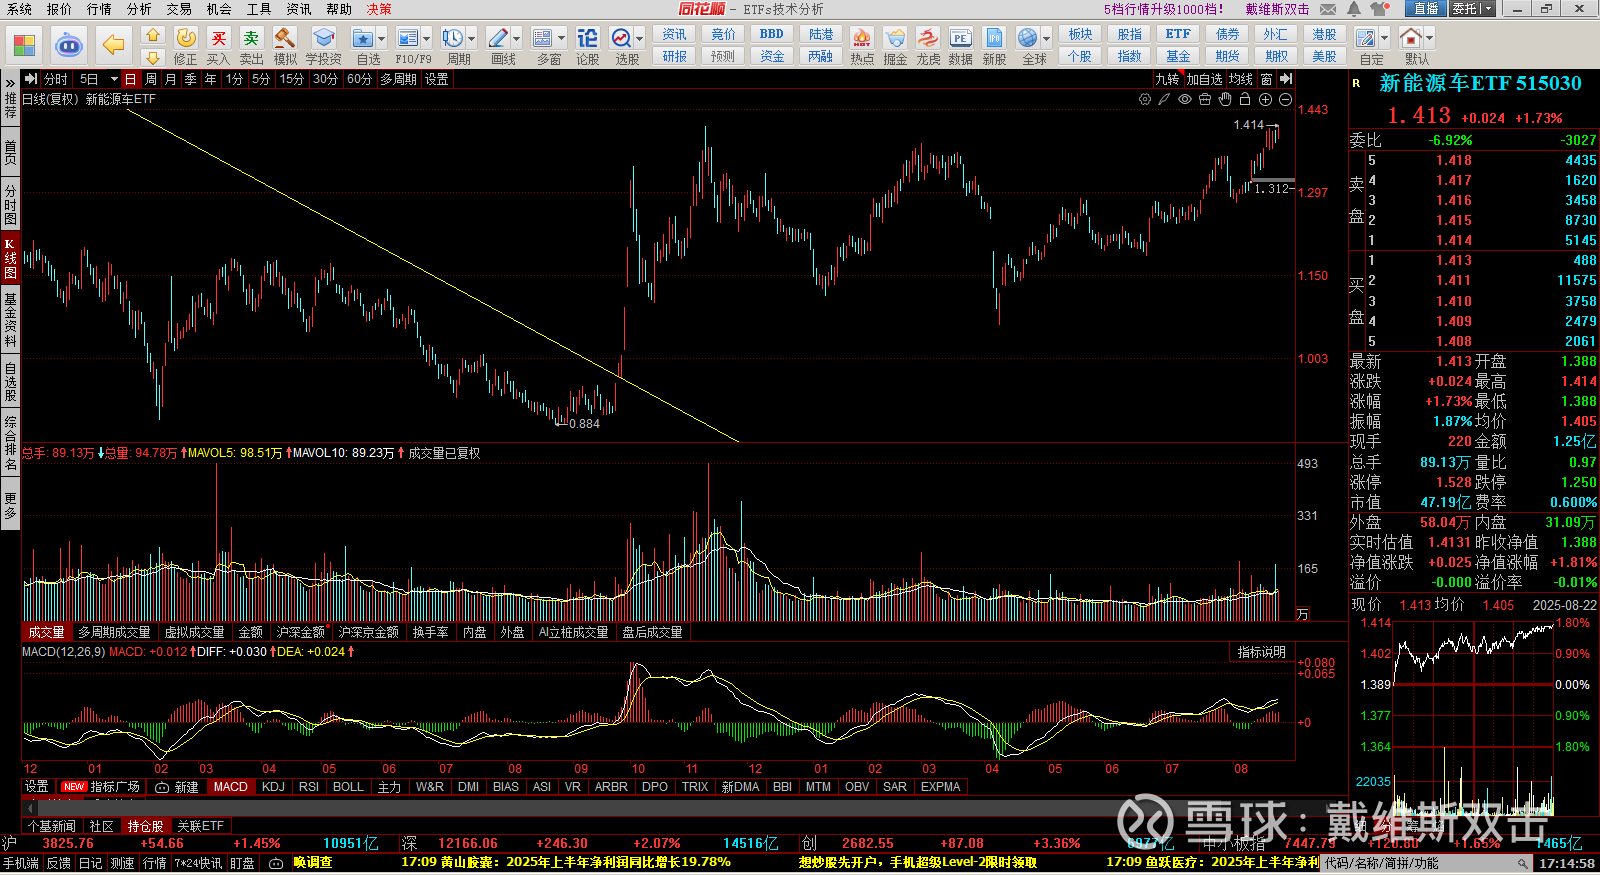Go back with the yellow left arrow
This screenshot has width=1600, height=875.
[x=114, y=45]
